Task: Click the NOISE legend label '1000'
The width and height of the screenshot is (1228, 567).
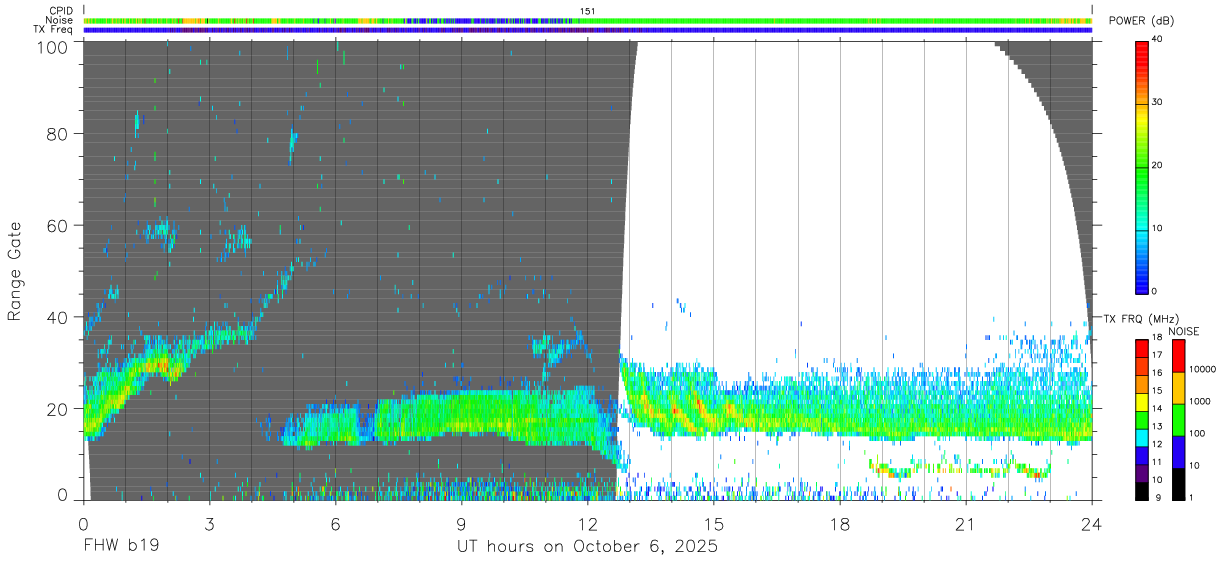Action: (1201, 401)
